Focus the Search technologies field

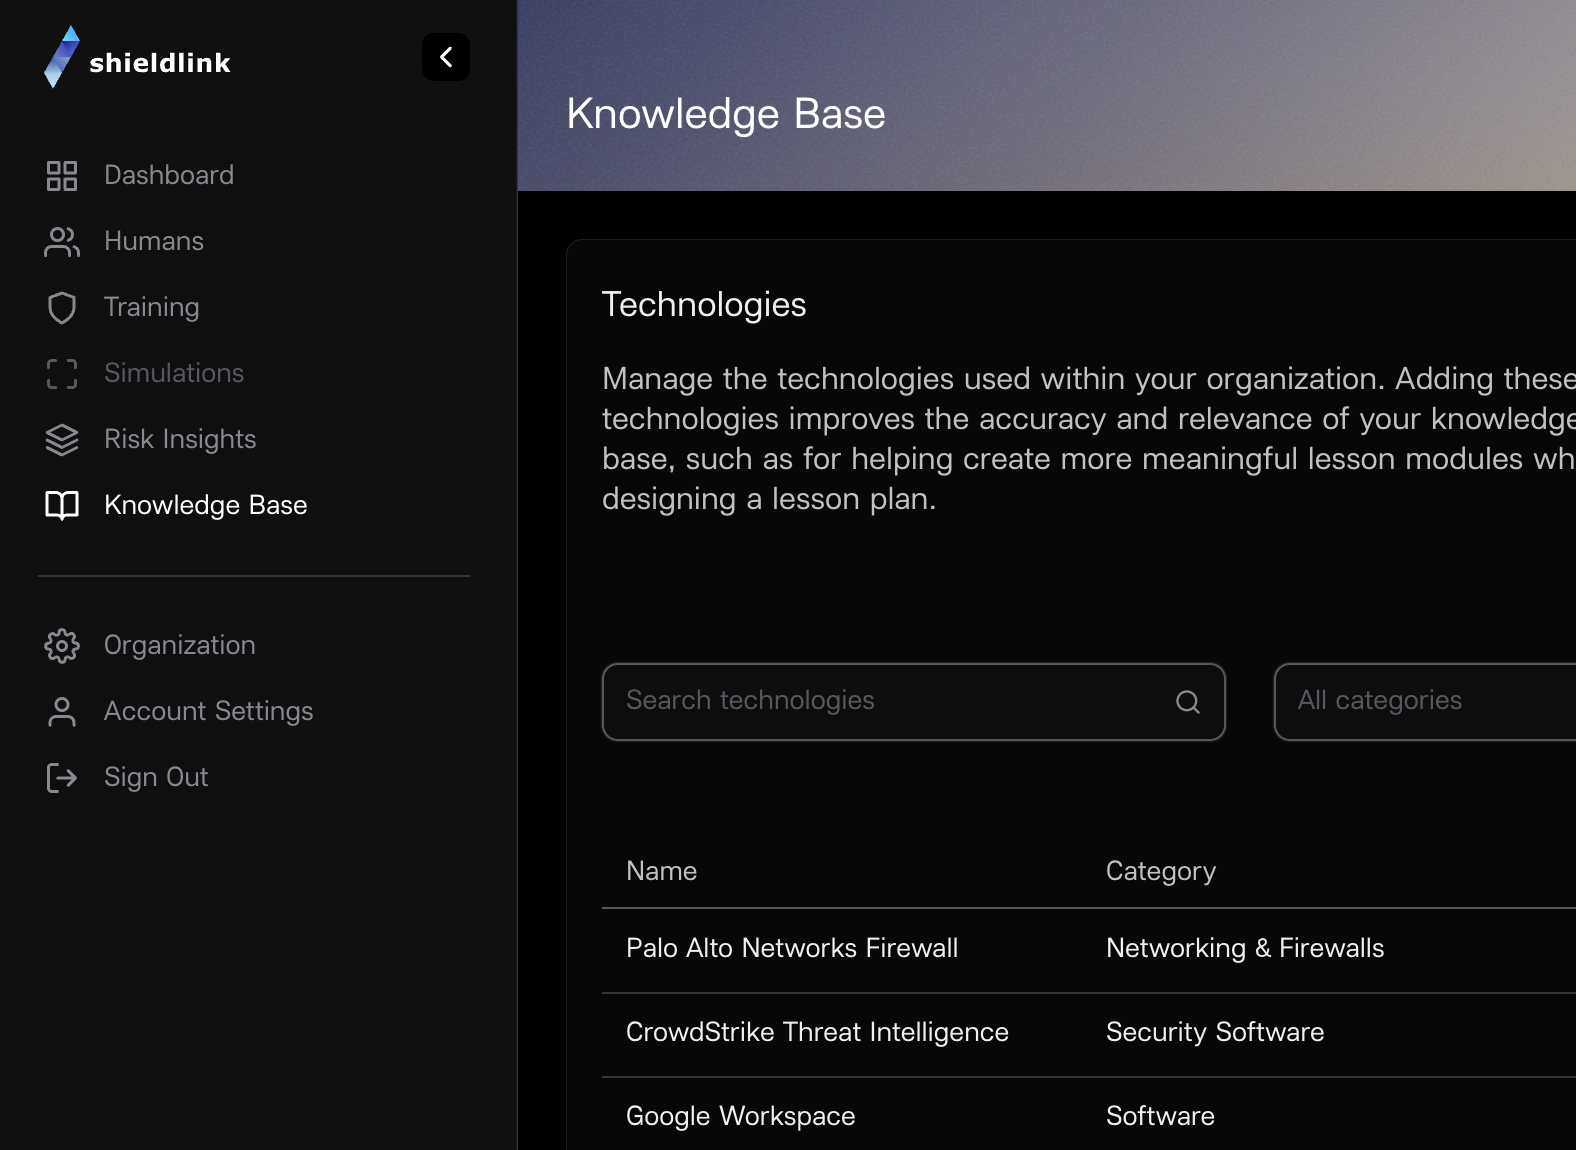point(913,702)
